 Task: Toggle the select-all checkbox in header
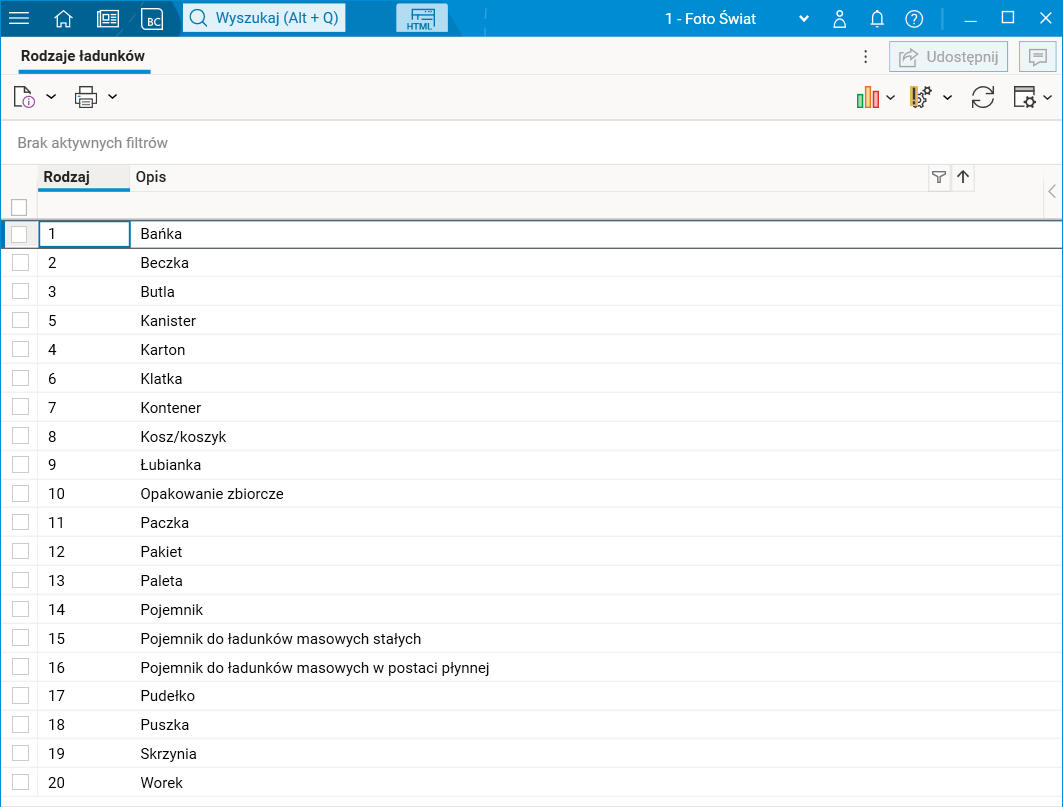click(19, 207)
